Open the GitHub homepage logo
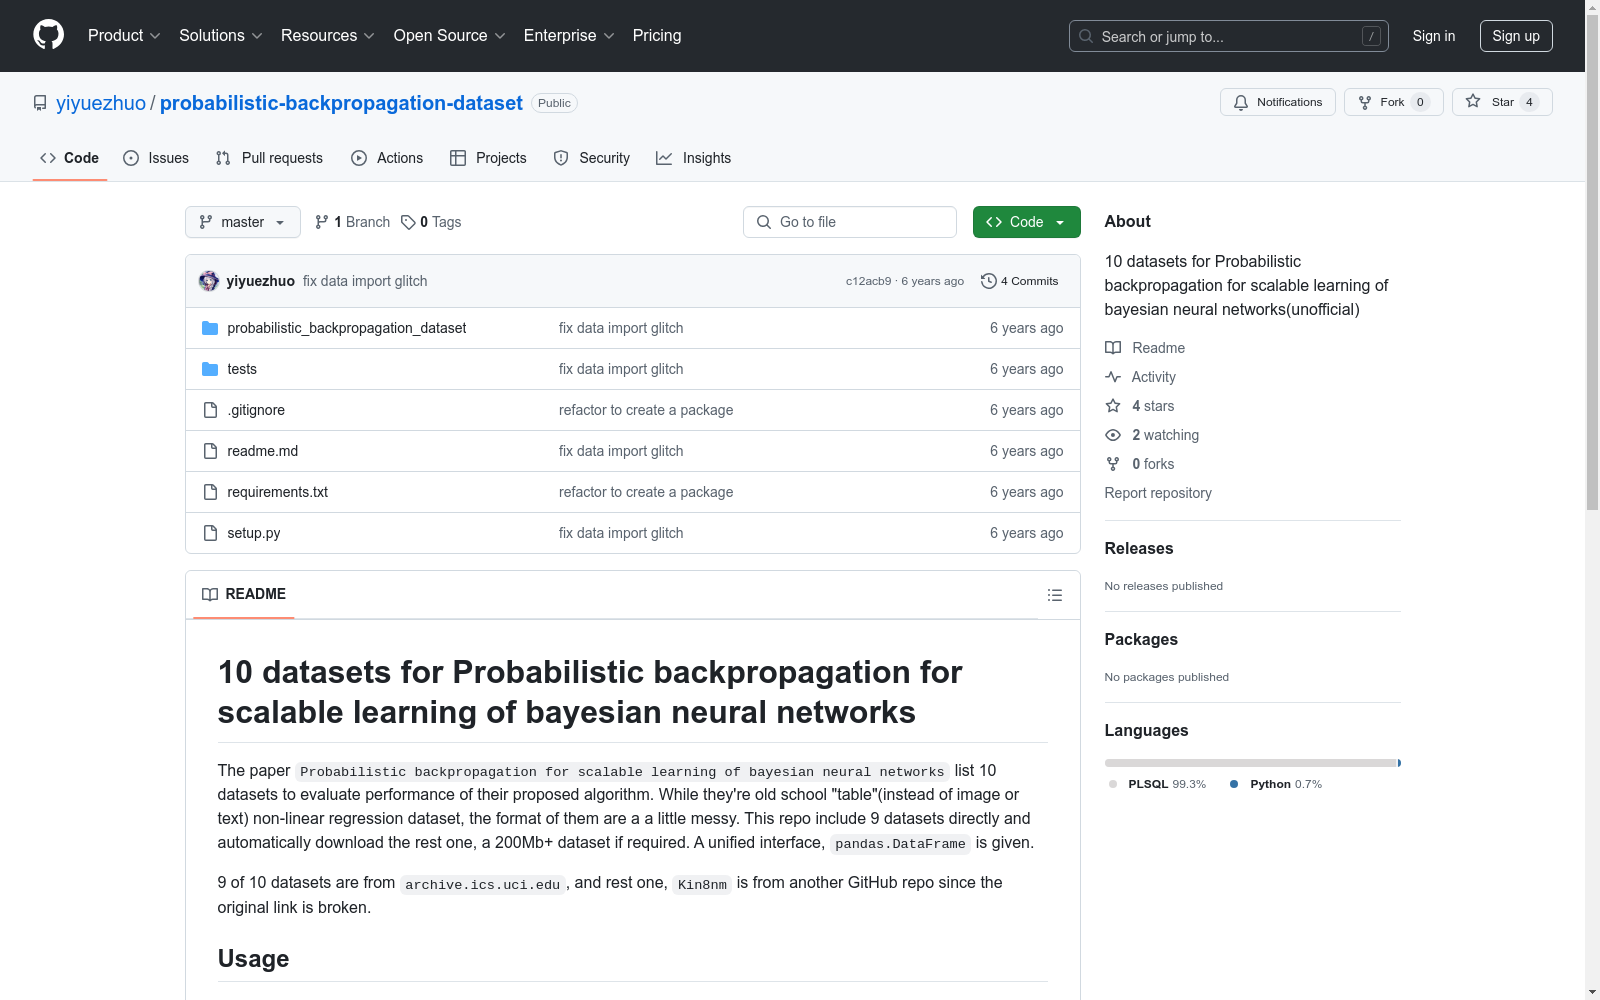Screen dimensions: 1600x1000 click(48, 35)
